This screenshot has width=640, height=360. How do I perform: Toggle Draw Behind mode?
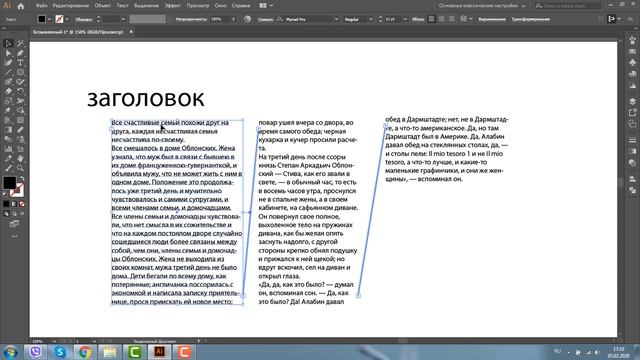[14, 213]
